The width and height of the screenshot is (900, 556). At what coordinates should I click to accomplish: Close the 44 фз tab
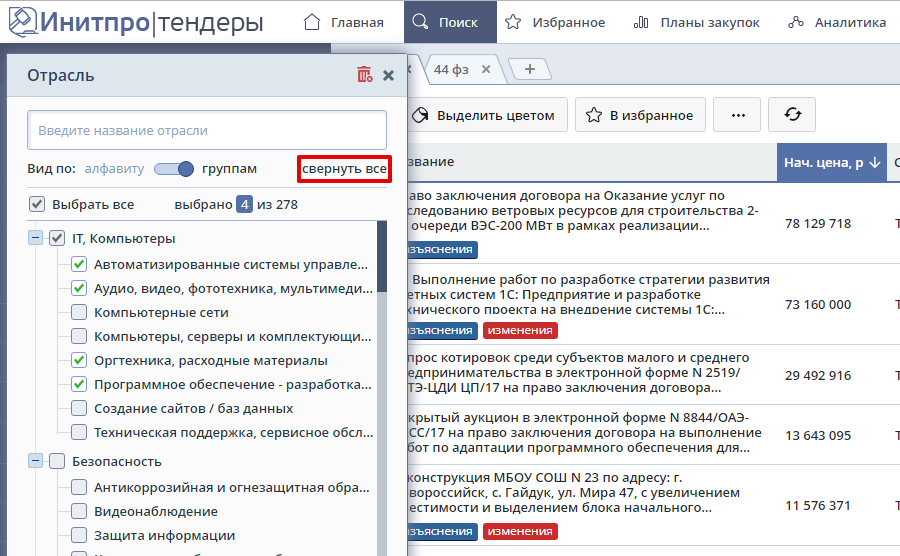(x=486, y=69)
